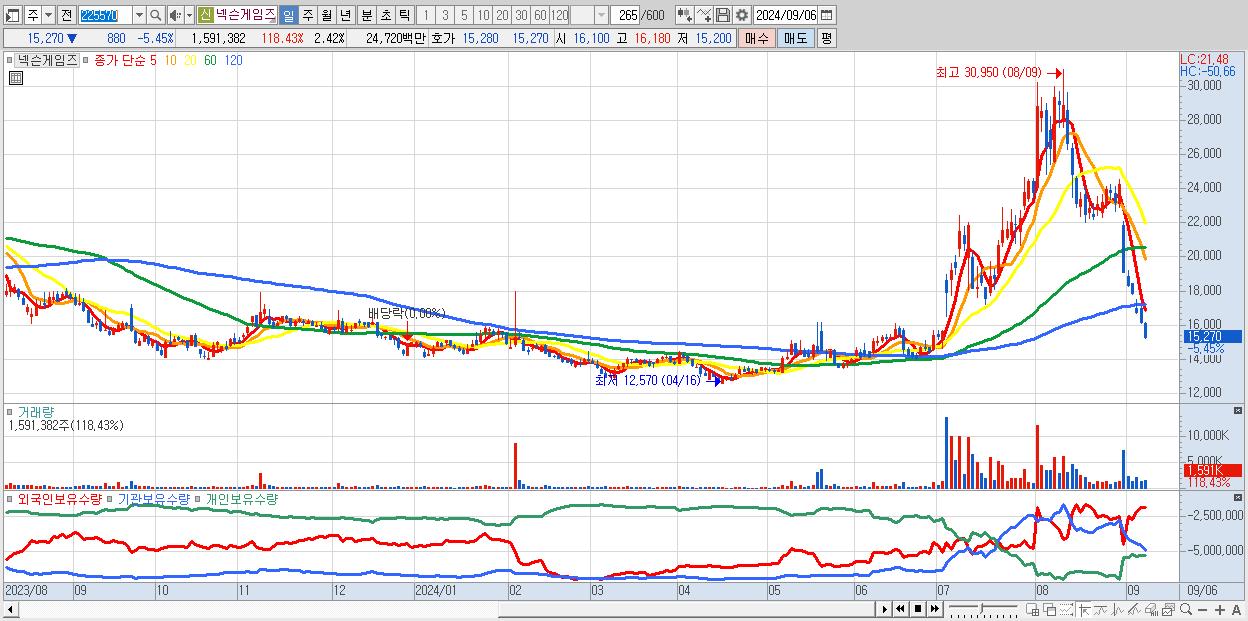This screenshot has height=621, width=1248.
Task: Select interval 30 button
Action: coord(521,15)
